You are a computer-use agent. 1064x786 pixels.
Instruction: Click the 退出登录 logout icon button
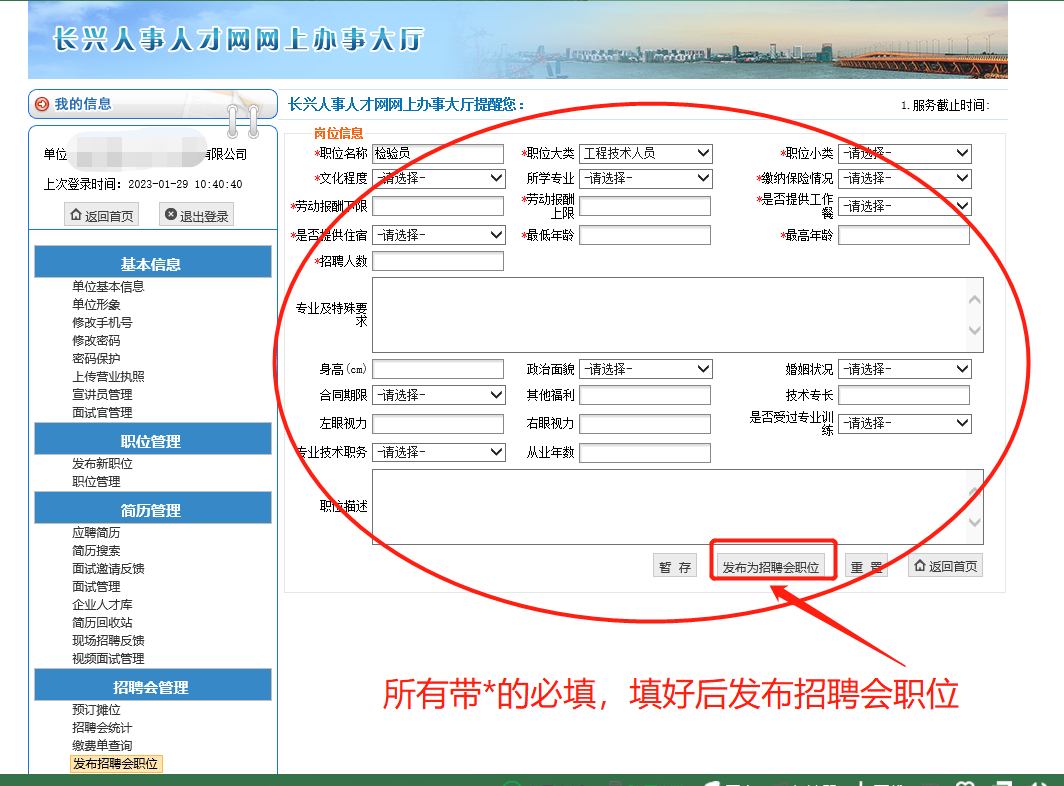(197, 216)
